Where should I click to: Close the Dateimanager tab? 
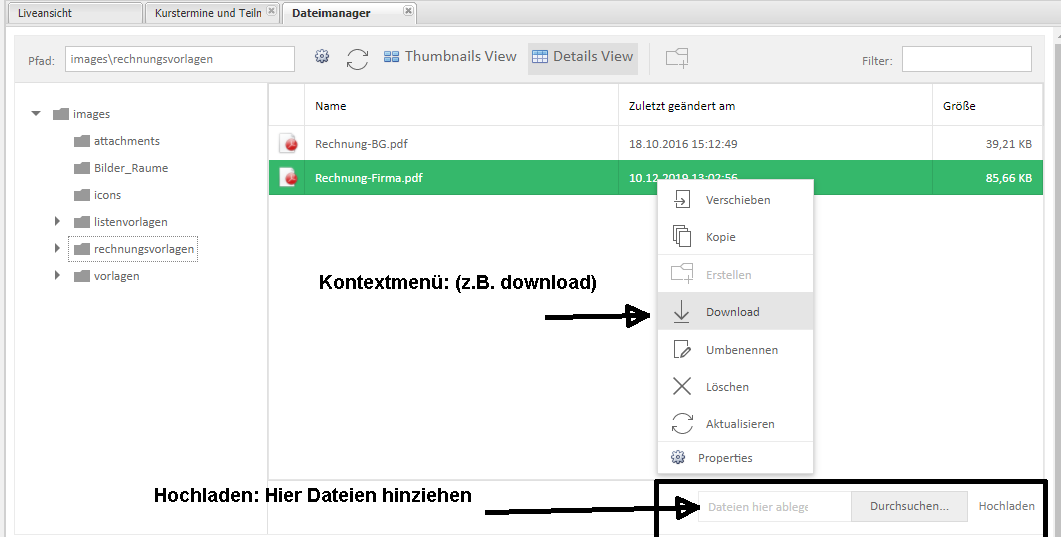click(408, 11)
